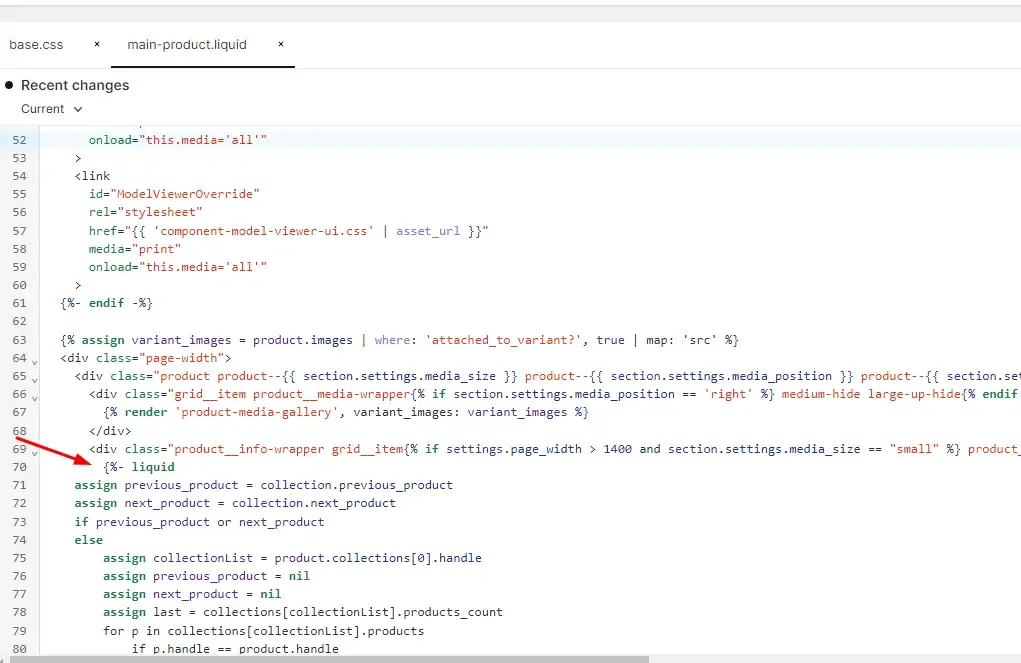Viewport: 1021px width, 663px height.
Task: Click 'assign next_product = nil' on line 77
Action: tap(192, 594)
